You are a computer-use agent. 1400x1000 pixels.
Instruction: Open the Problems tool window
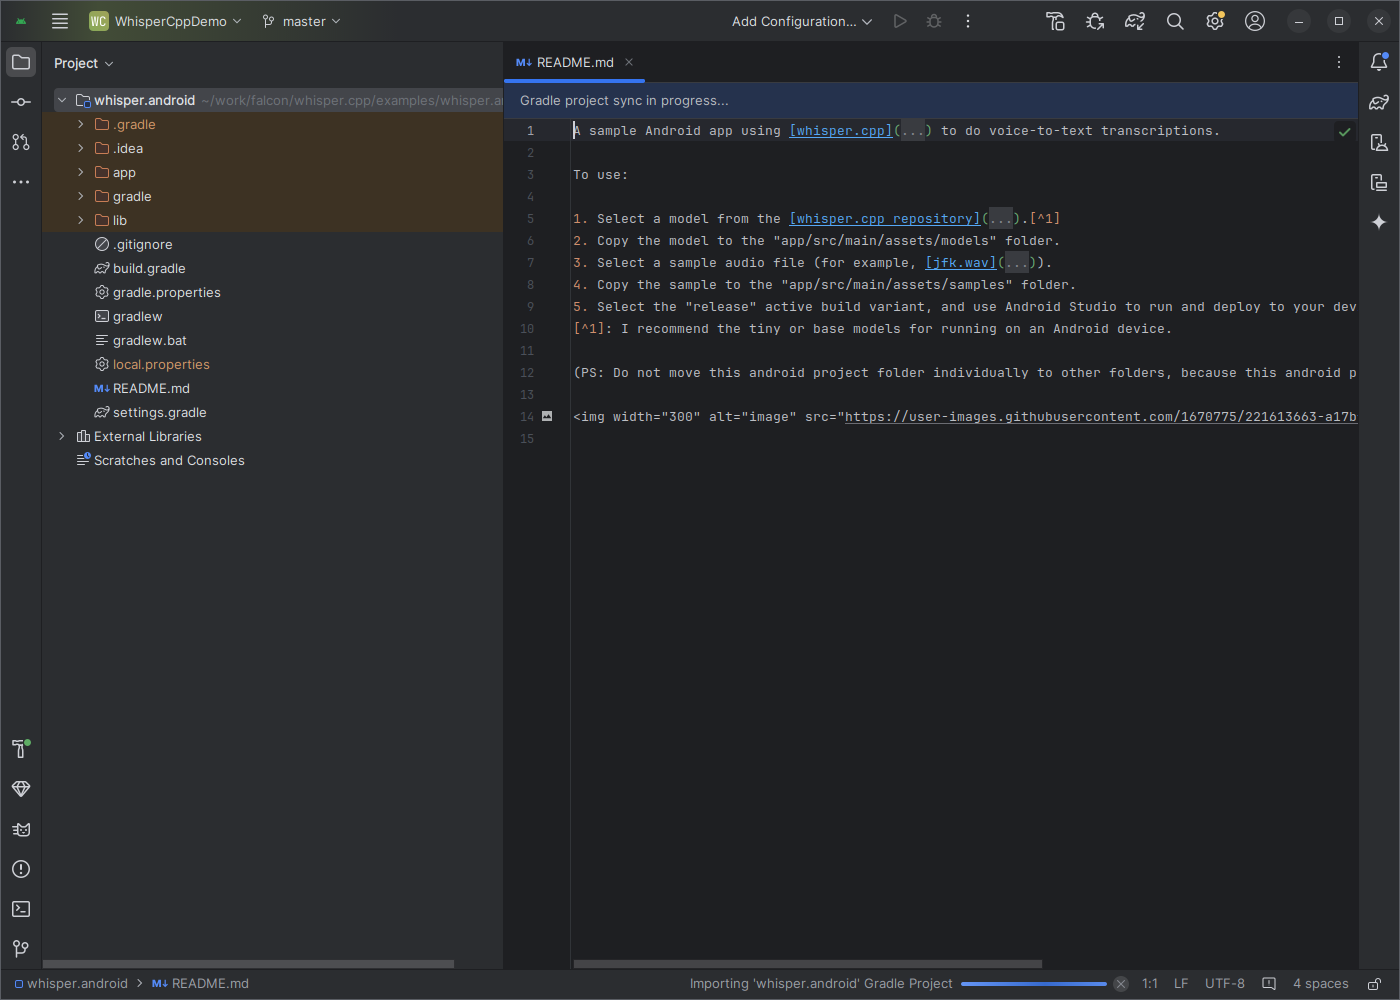(x=21, y=869)
